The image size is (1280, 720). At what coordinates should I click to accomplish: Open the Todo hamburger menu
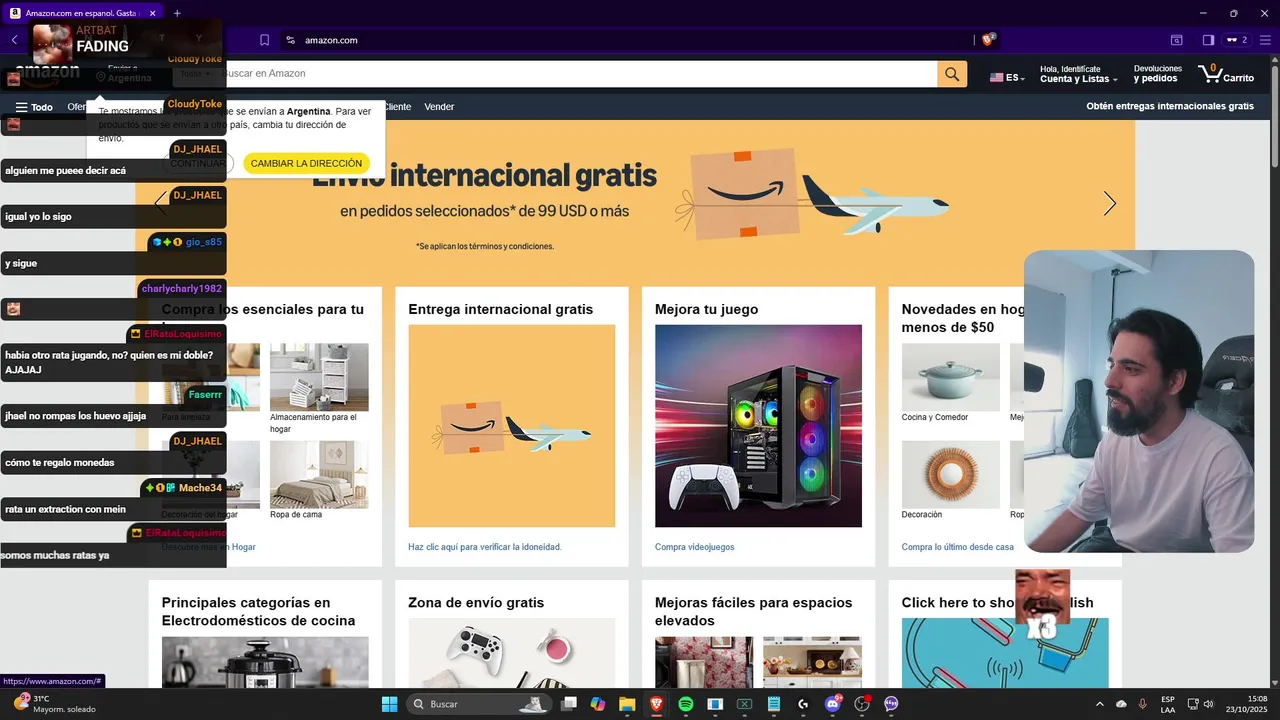[34, 107]
